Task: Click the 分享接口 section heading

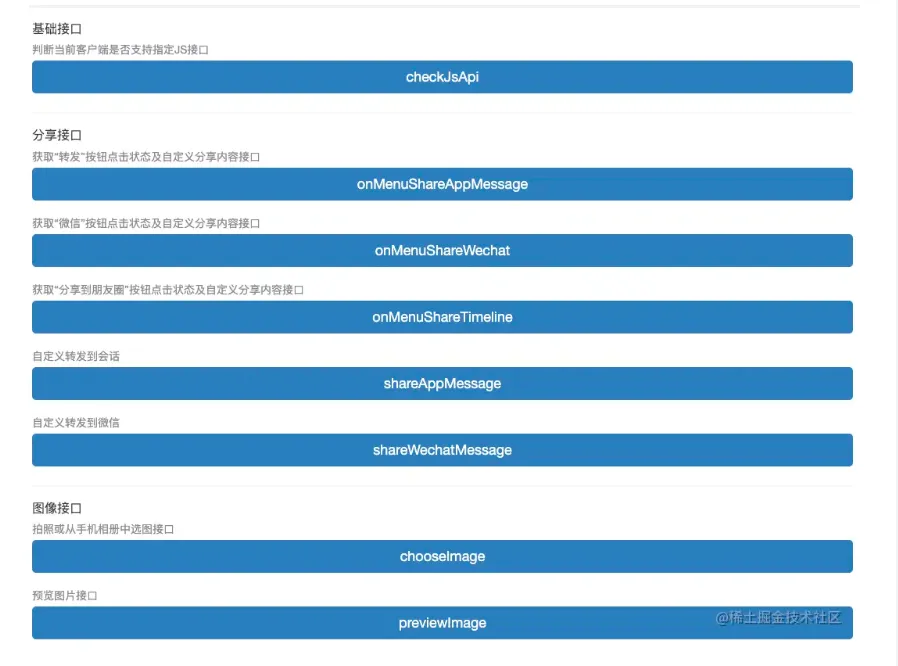Action: pos(57,135)
